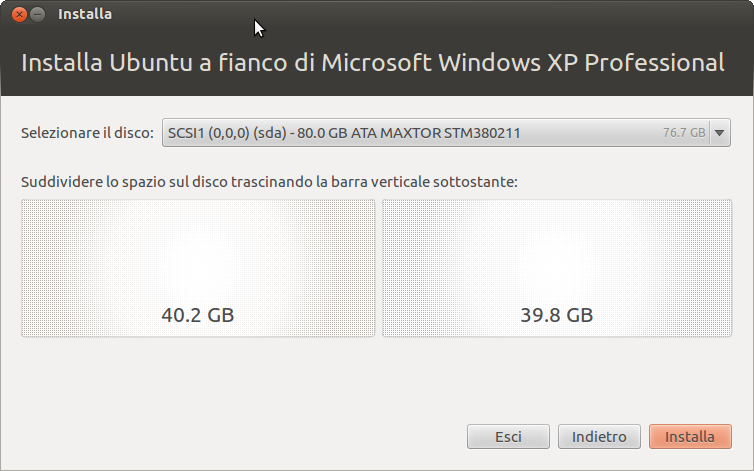Image resolution: width=754 pixels, height=471 pixels.
Task: Close the Installa window
Action: click(18, 15)
